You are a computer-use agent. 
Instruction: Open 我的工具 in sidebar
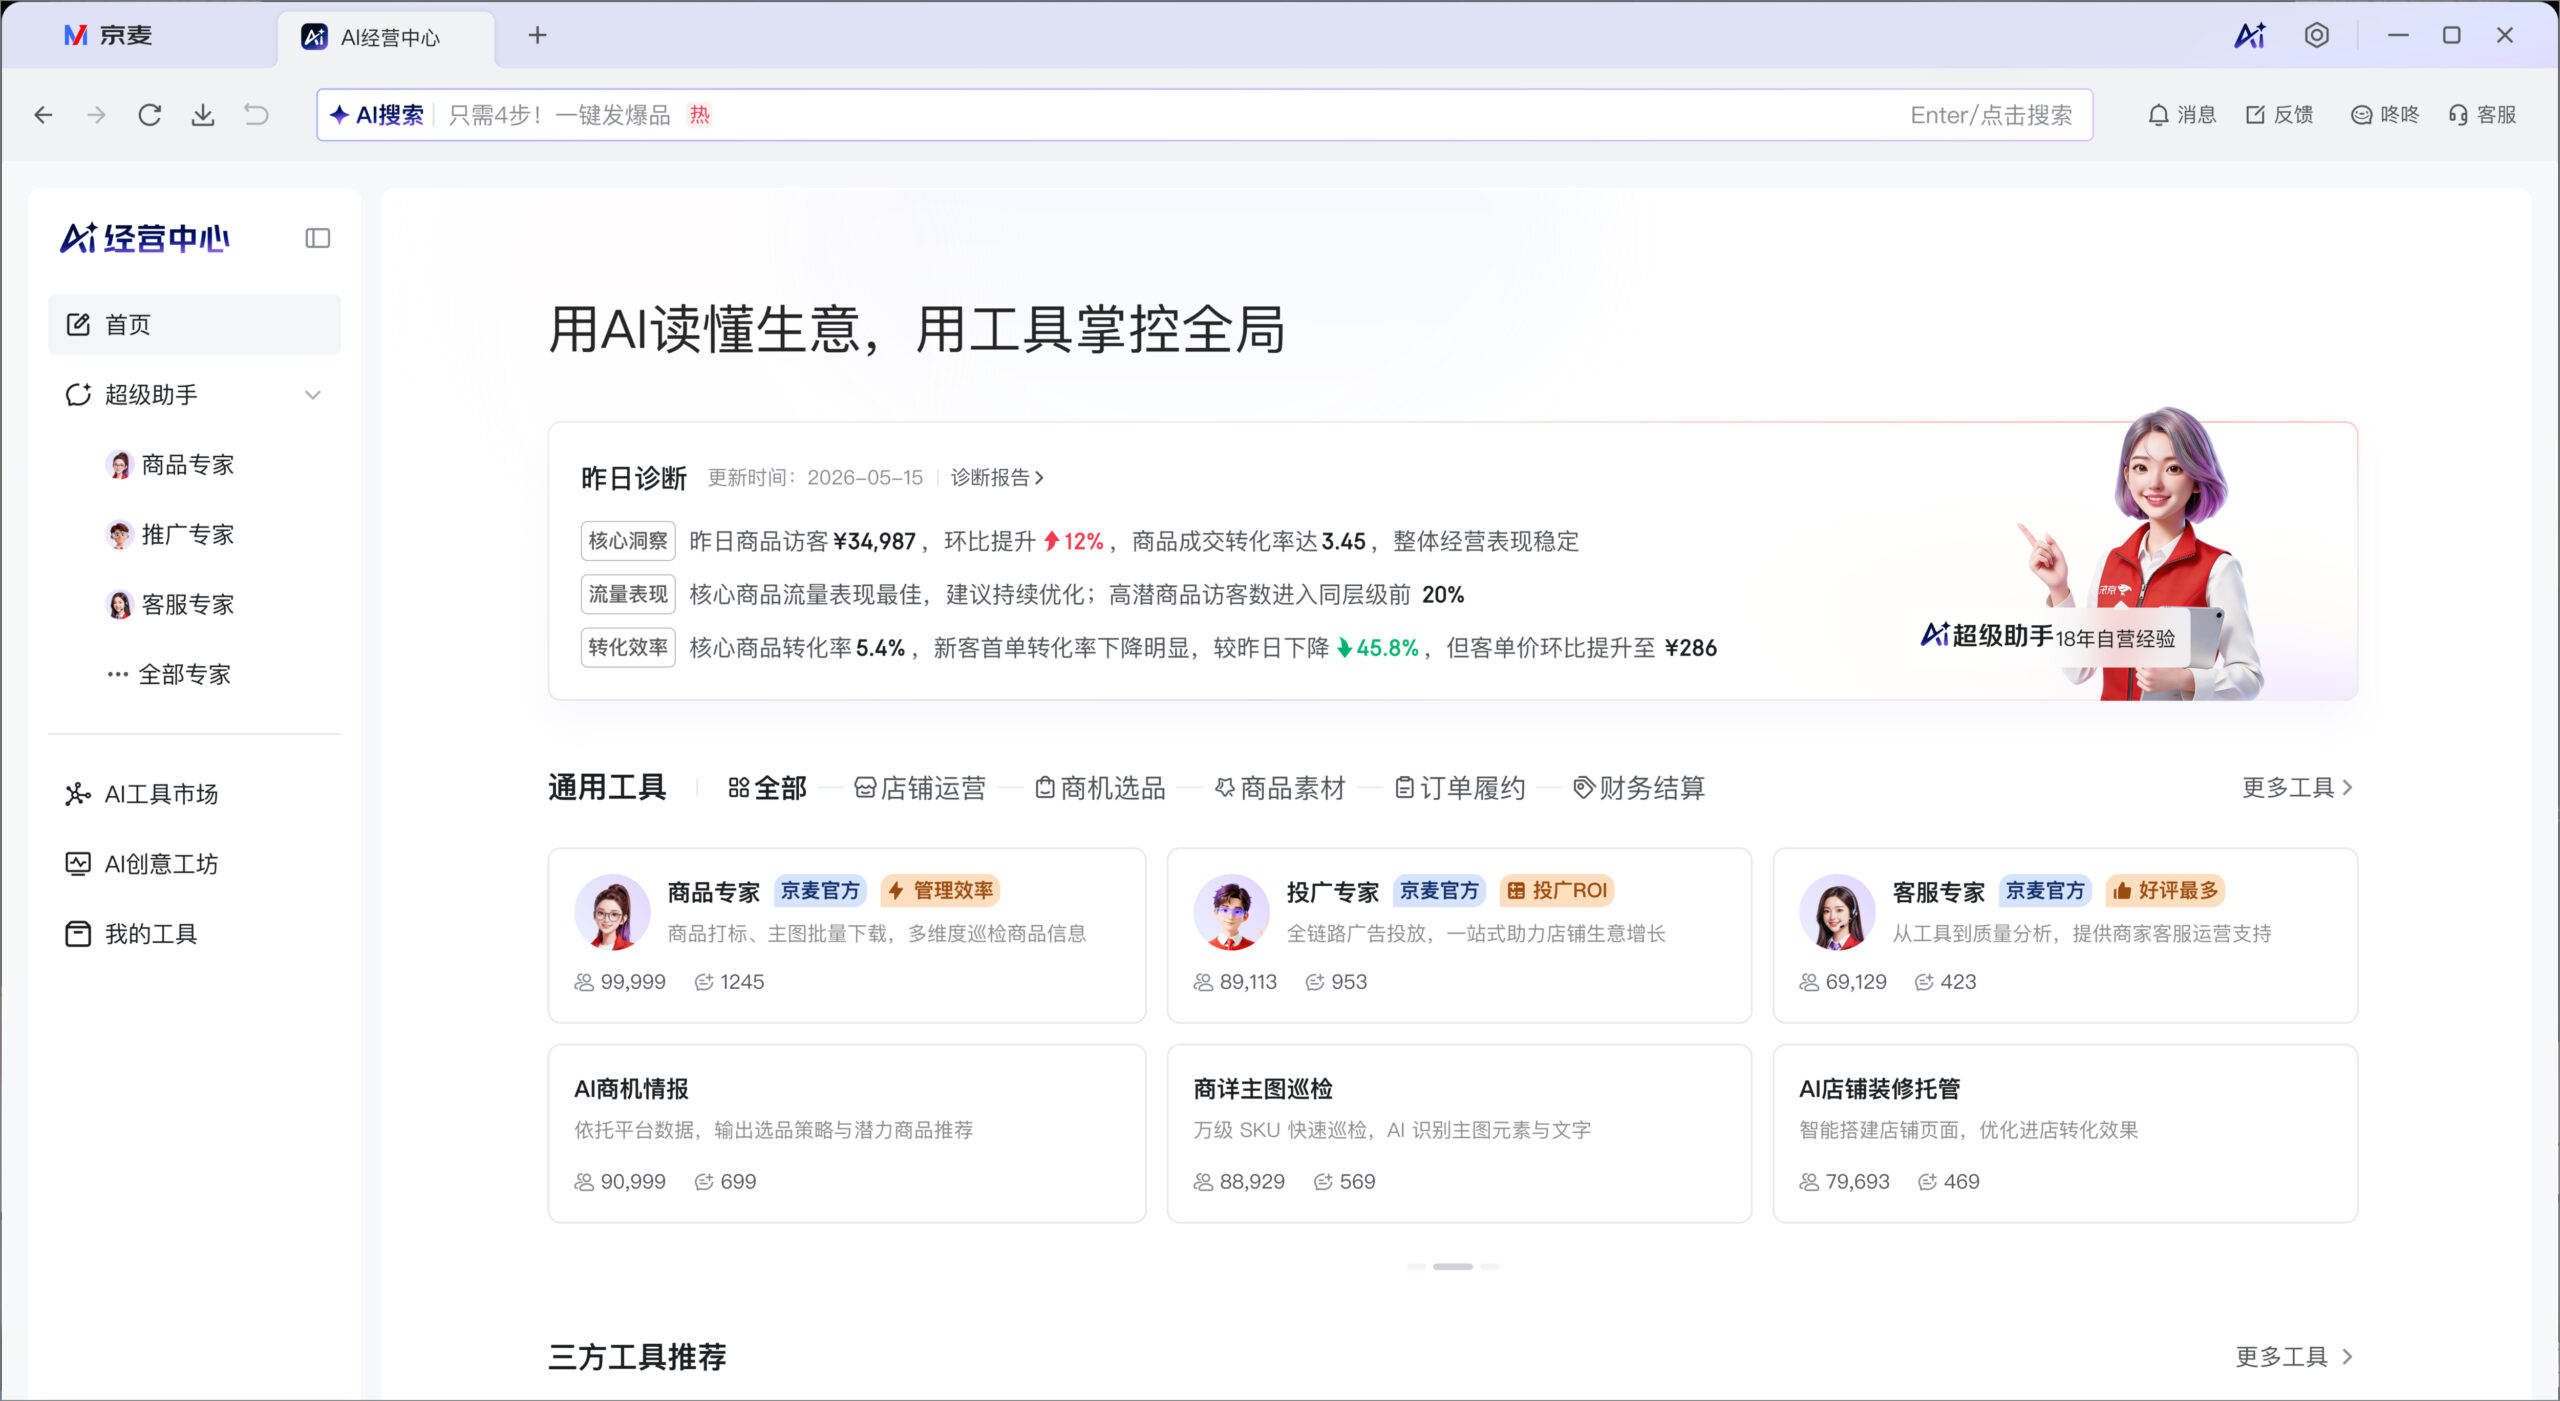[x=194, y=934]
